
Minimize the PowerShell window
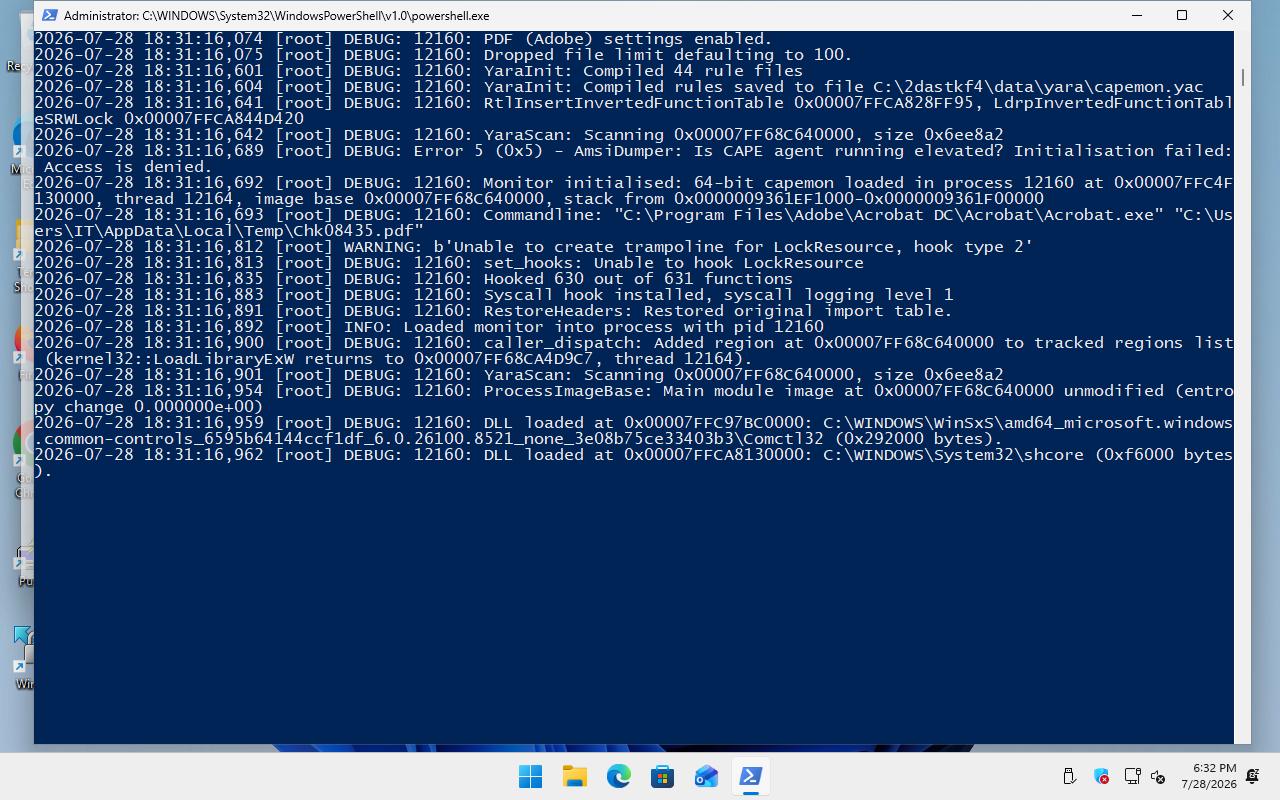tap(1137, 15)
